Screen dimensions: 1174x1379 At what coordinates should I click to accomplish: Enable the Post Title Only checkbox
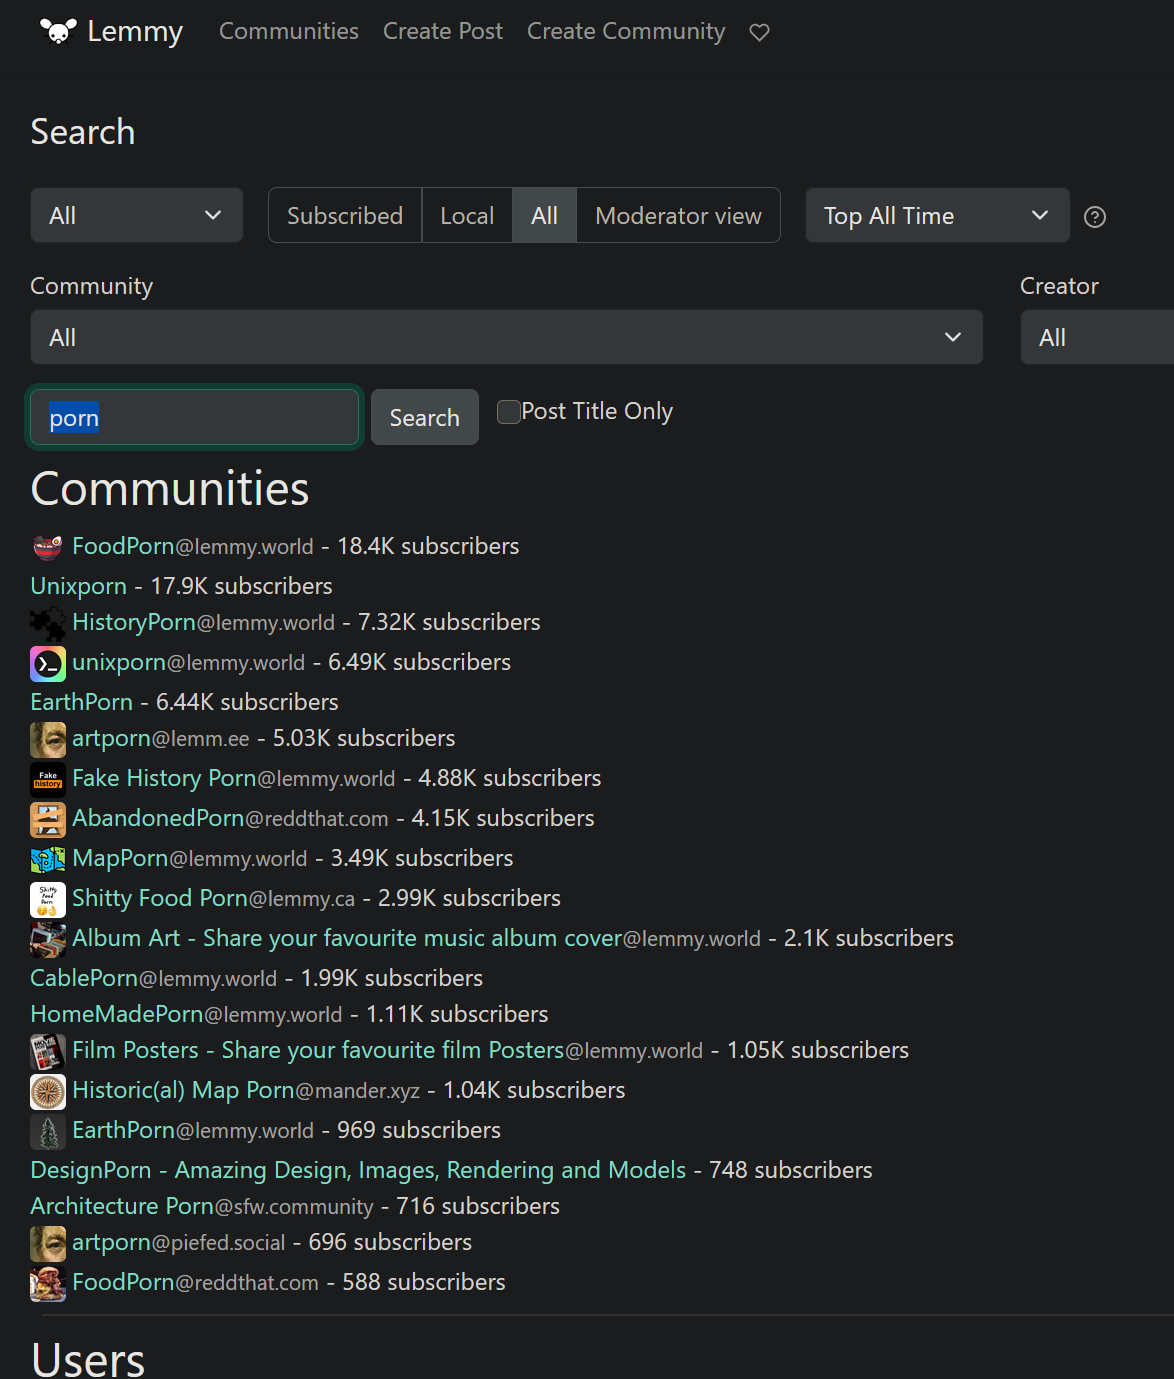(x=509, y=412)
